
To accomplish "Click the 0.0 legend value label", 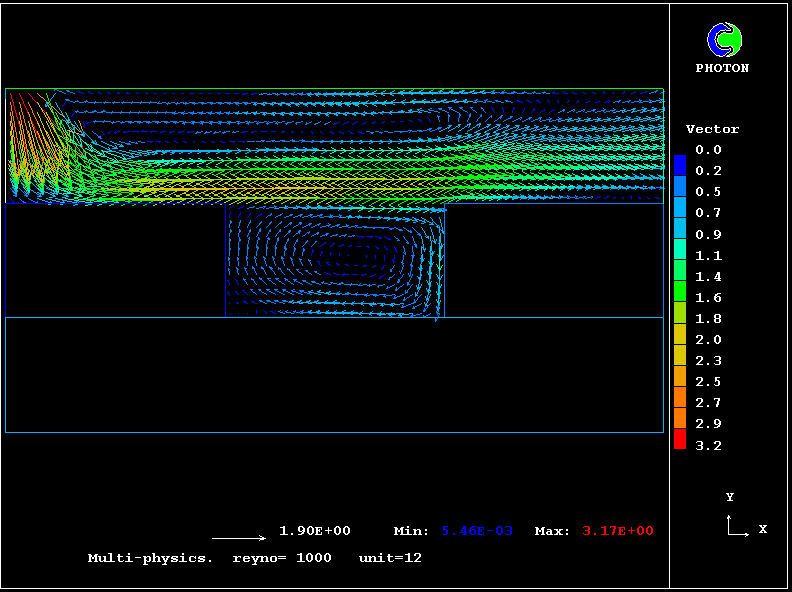I will coord(709,150).
